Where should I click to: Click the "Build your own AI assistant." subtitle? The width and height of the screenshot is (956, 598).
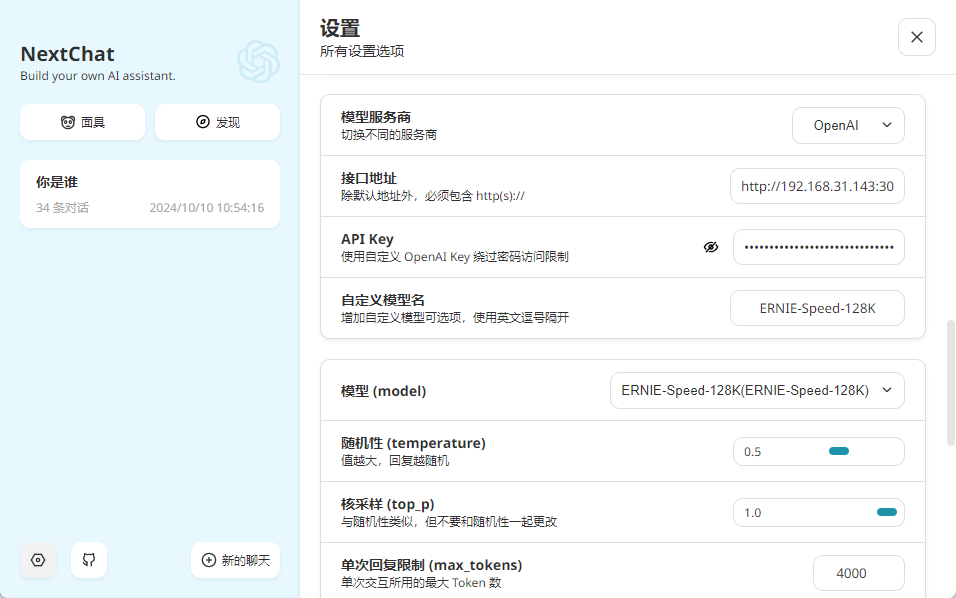point(98,76)
